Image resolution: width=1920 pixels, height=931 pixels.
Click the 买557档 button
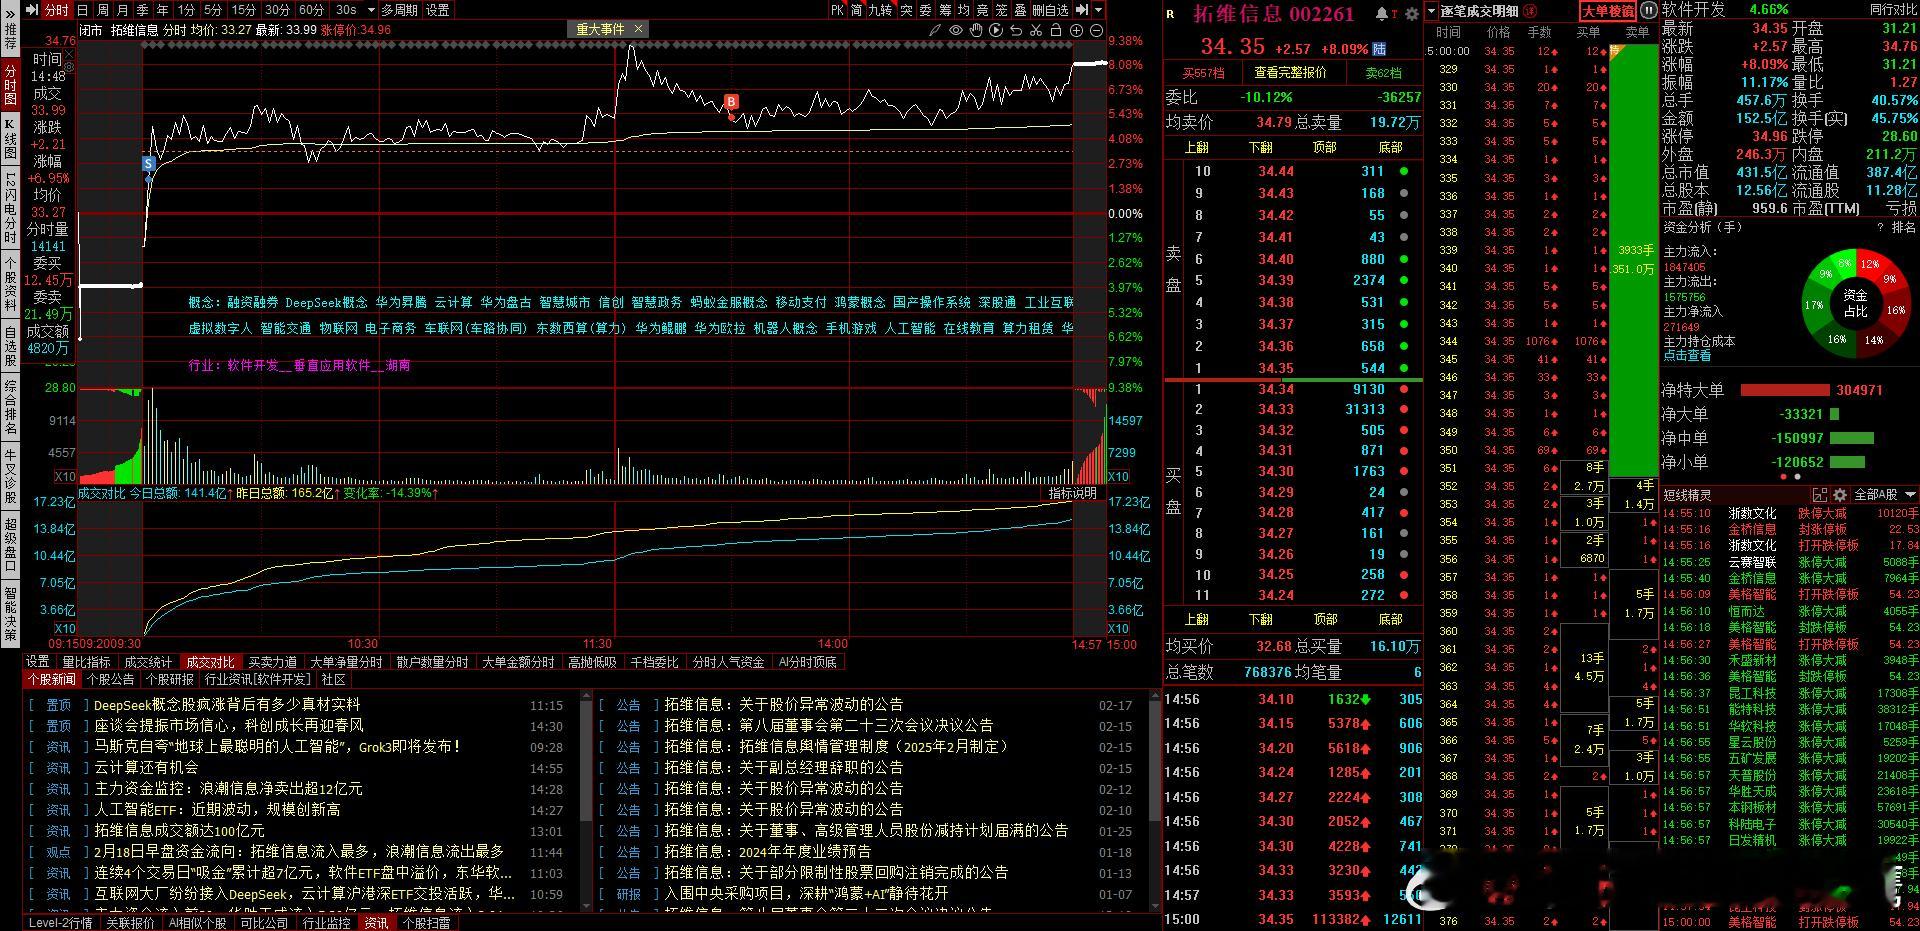(1202, 73)
